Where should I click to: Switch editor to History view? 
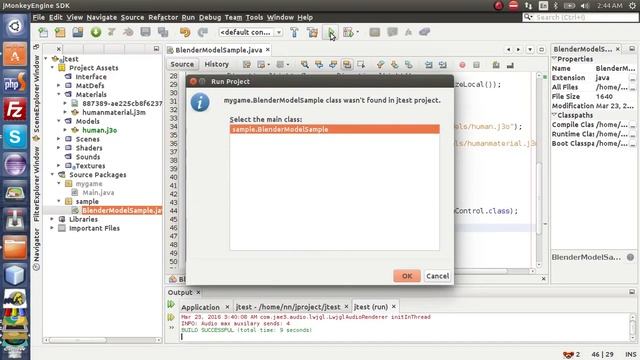[216, 64]
